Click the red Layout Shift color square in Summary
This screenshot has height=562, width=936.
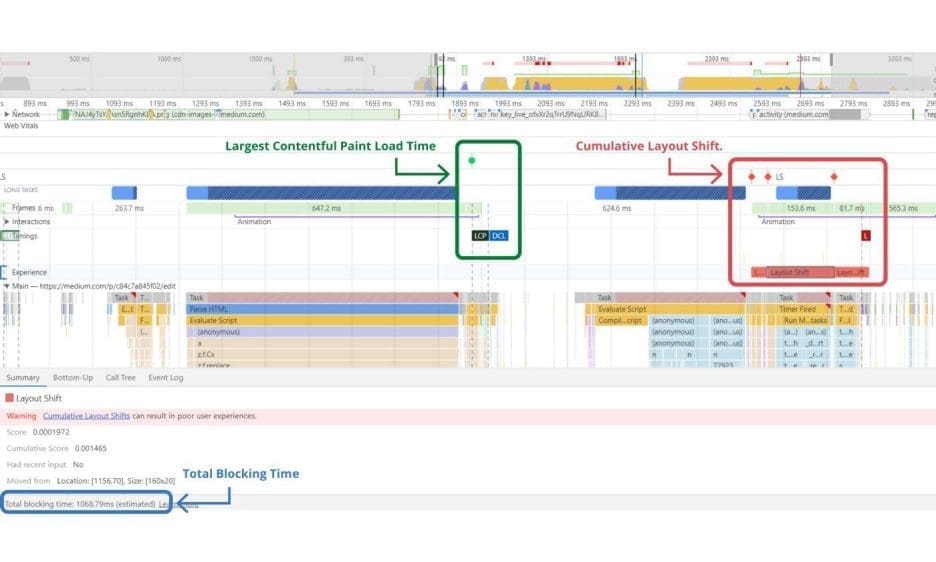click(x=10, y=398)
